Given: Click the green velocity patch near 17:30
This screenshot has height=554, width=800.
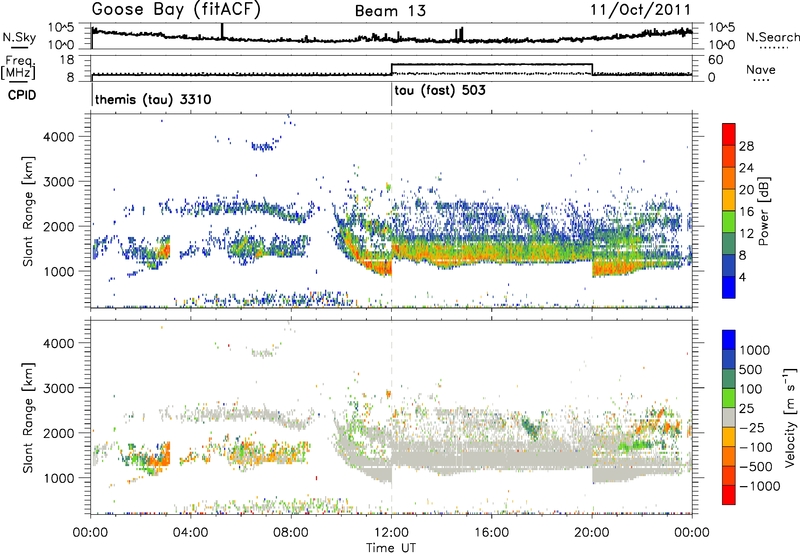Looking at the screenshot, I should pos(533,426).
